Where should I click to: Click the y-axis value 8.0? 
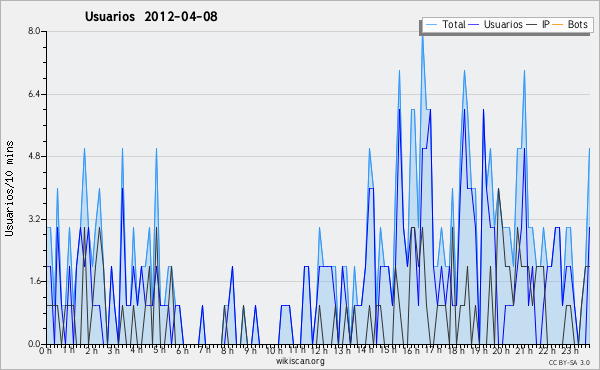[34, 31]
